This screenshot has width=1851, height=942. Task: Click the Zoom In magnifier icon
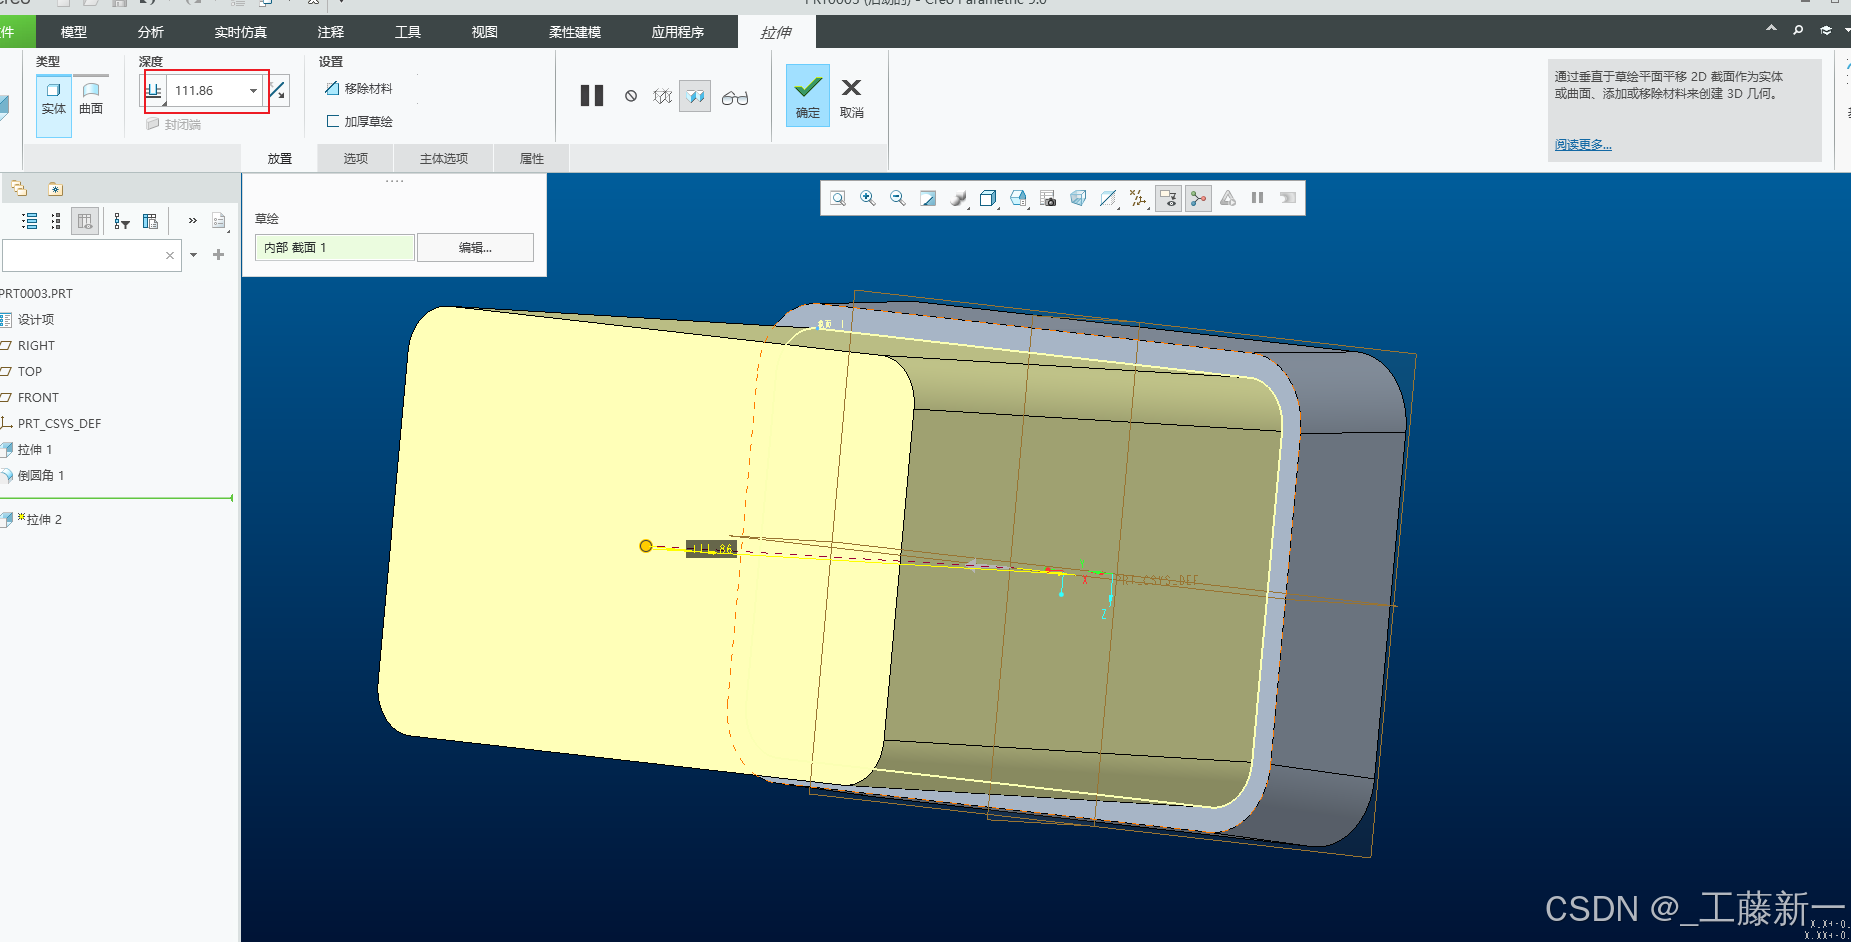868,198
